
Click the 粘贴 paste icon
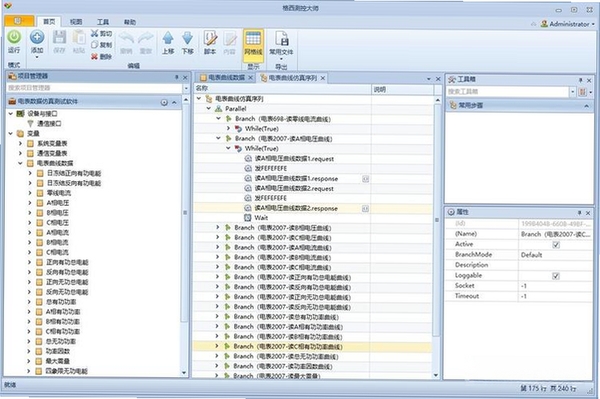[x=79, y=37]
